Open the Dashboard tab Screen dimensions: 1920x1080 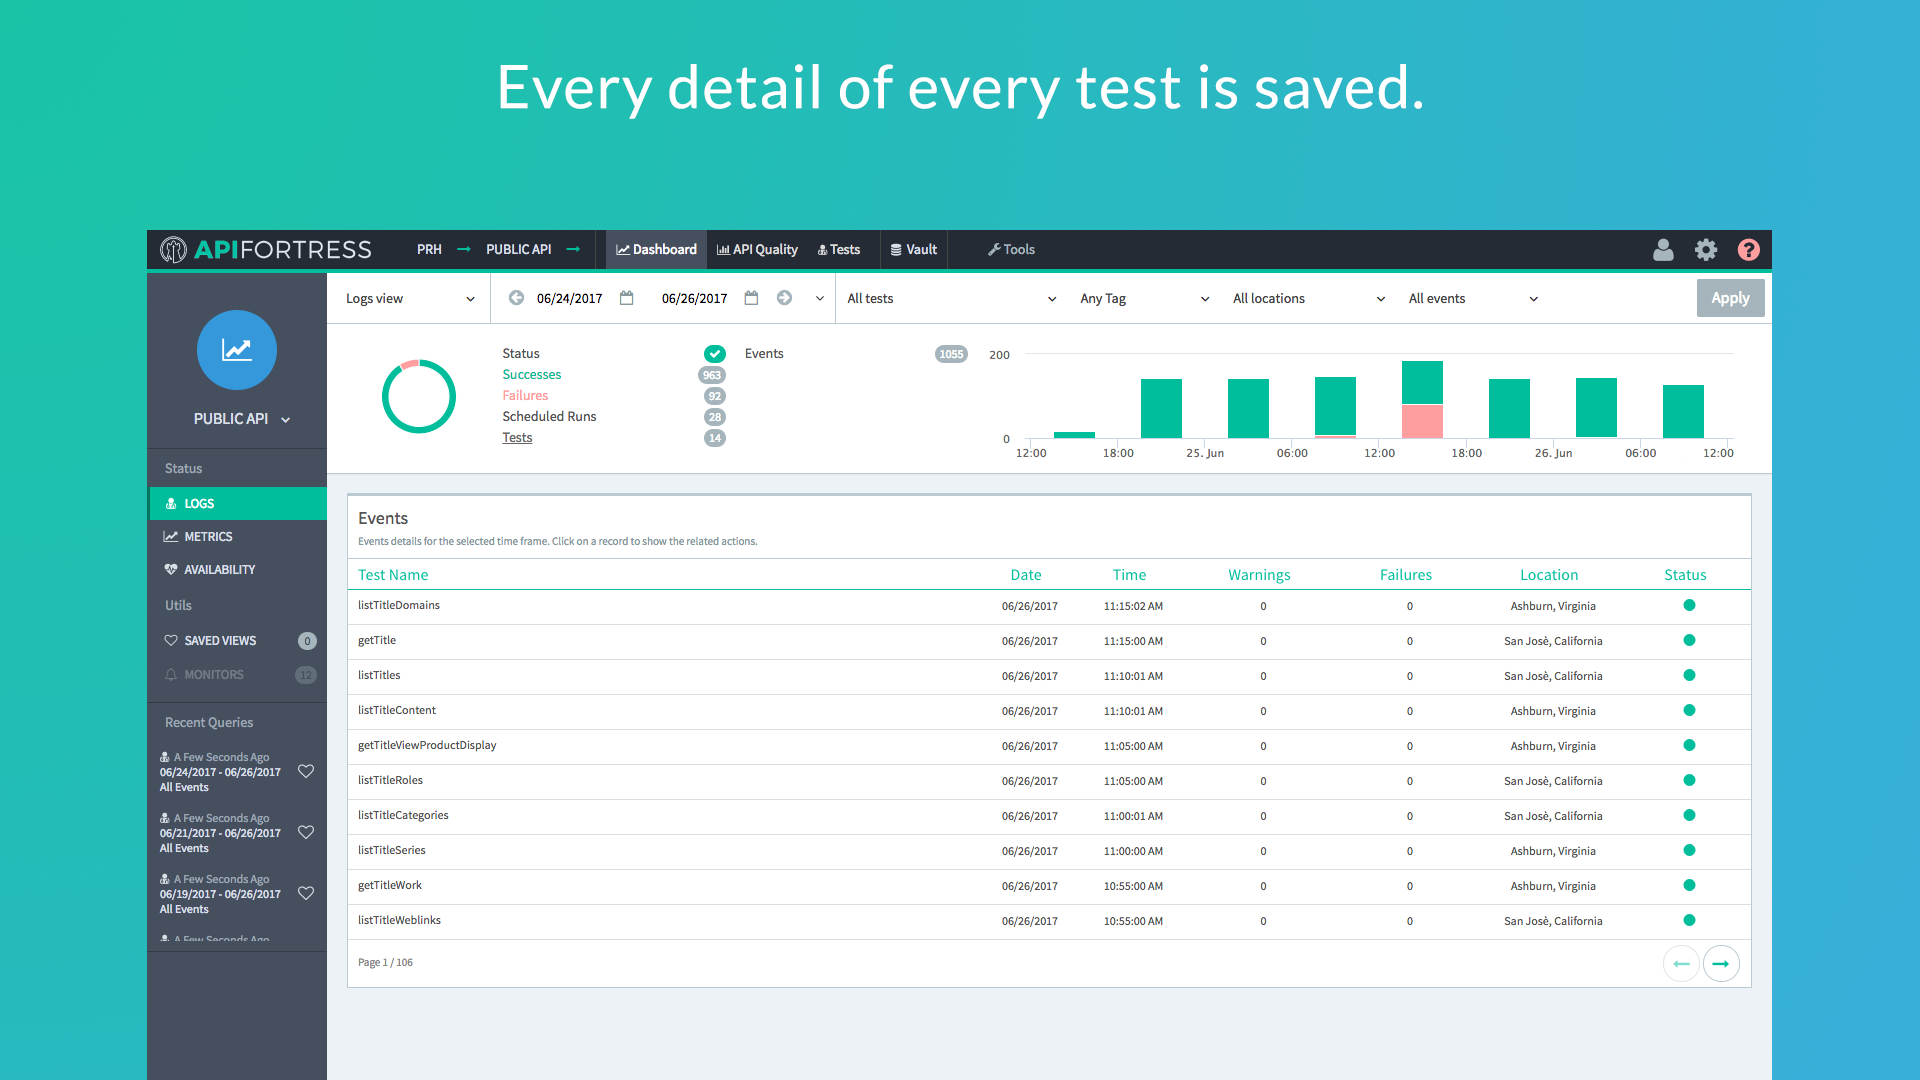pos(656,249)
